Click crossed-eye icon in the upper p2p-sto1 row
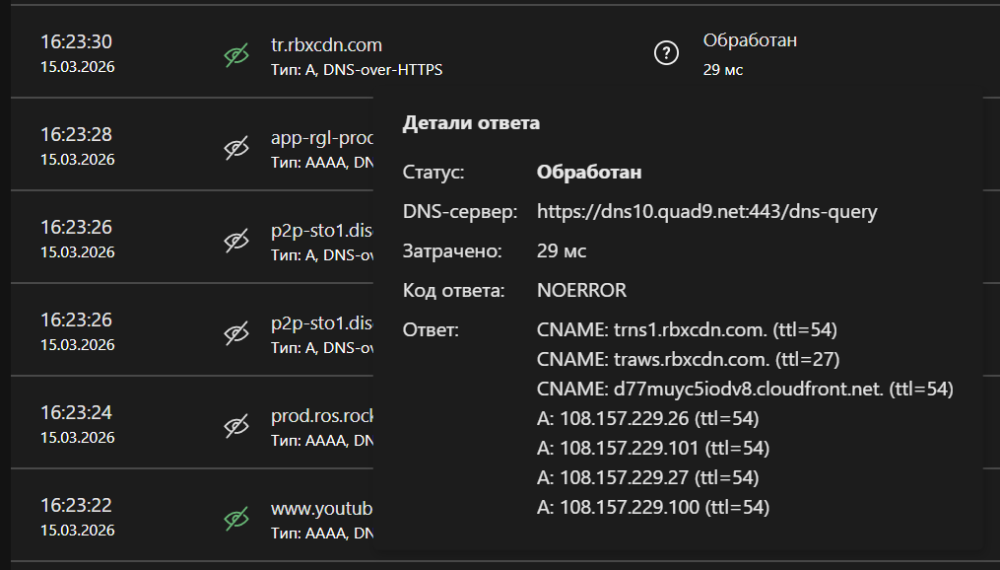 coord(236,240)
